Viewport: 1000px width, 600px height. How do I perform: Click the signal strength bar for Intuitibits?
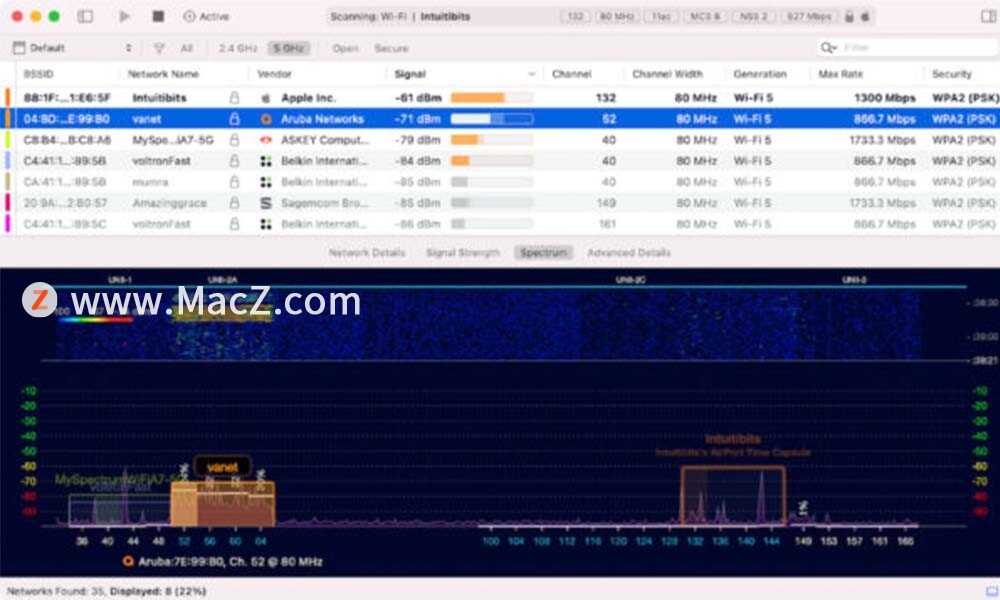point(492,98)
